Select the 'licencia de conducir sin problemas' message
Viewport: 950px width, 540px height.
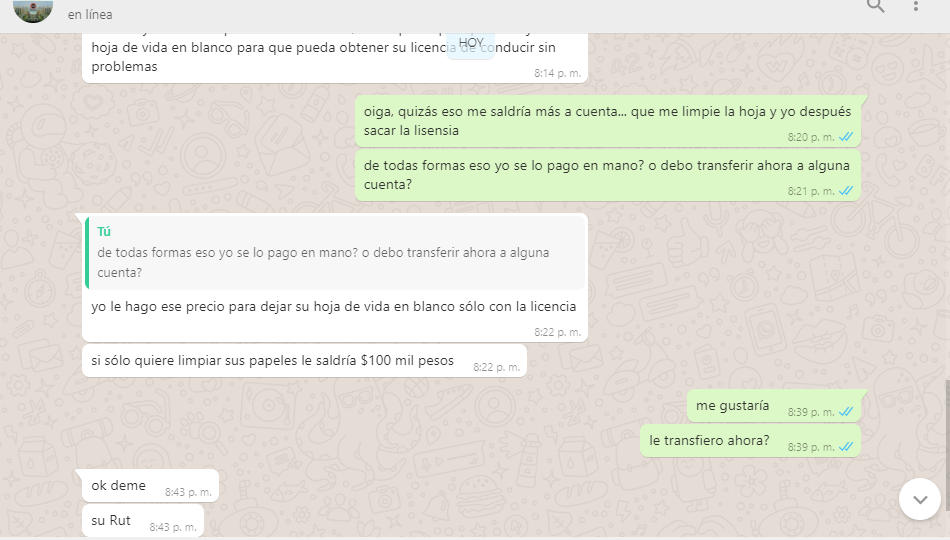click(334, 58)
